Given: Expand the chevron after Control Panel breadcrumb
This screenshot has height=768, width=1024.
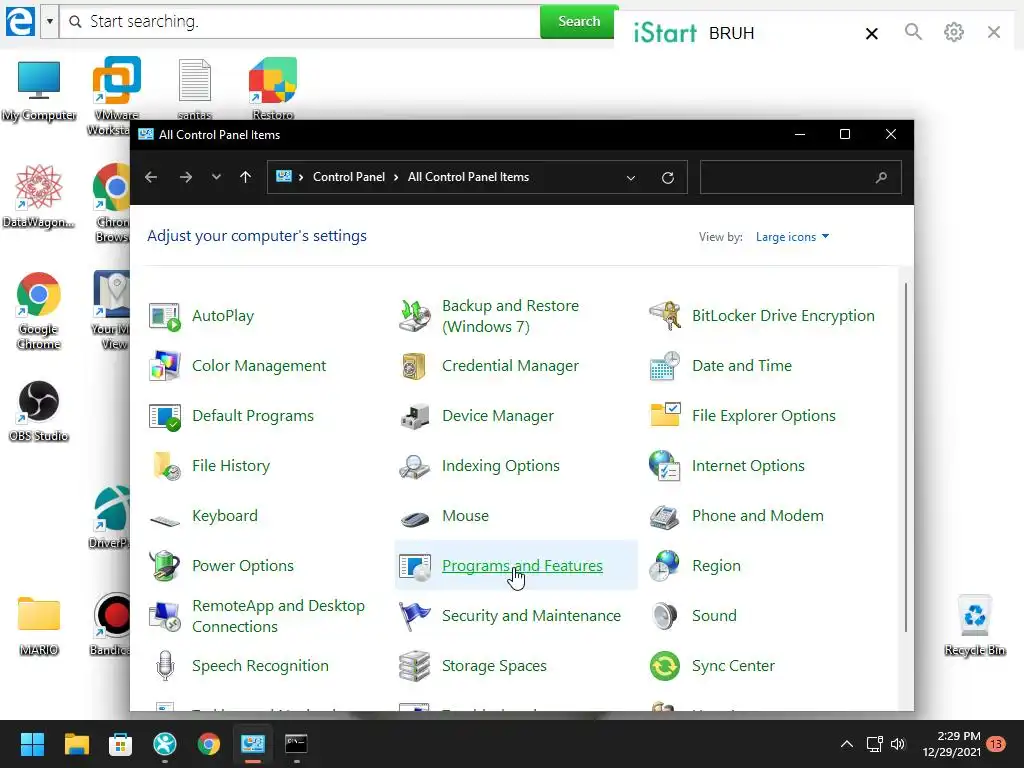Looking at the screenshot, I should coord(396,178).
